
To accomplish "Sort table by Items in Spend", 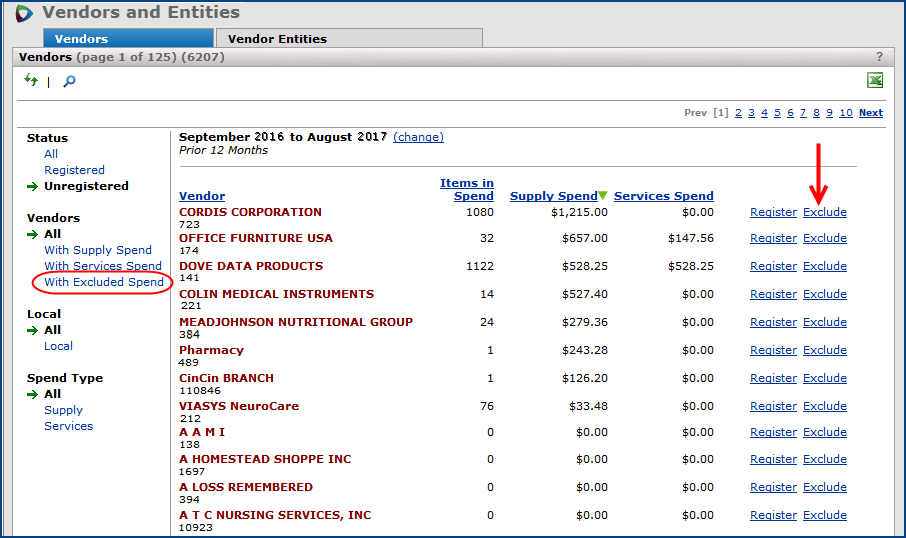I will point(467,189).
